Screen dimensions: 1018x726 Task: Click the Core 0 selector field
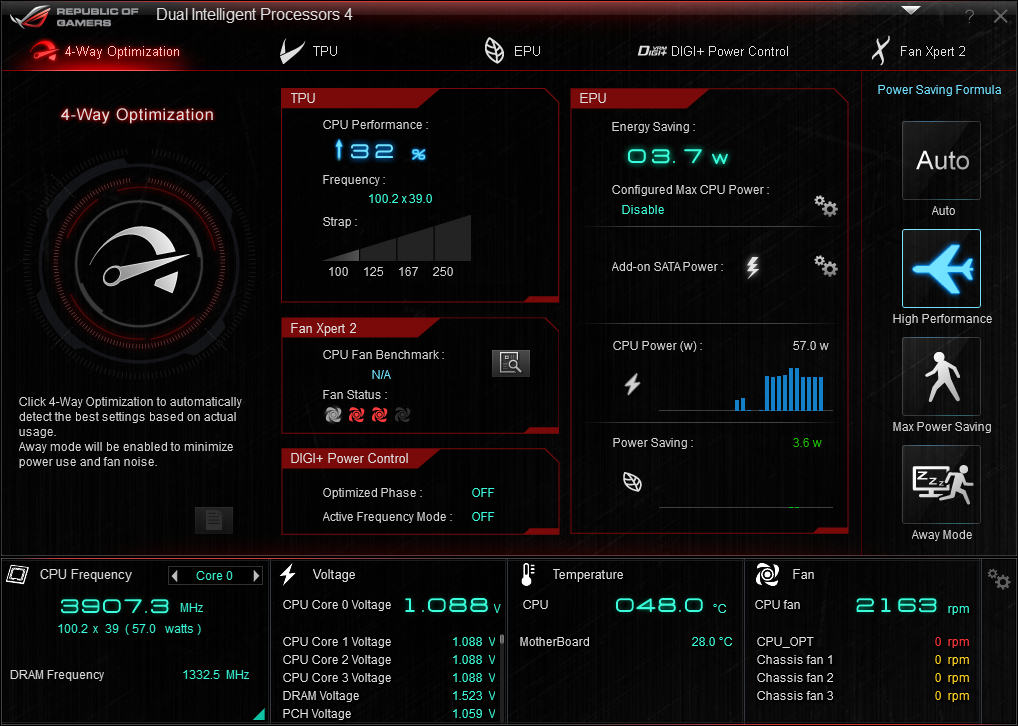coord(215,575)
